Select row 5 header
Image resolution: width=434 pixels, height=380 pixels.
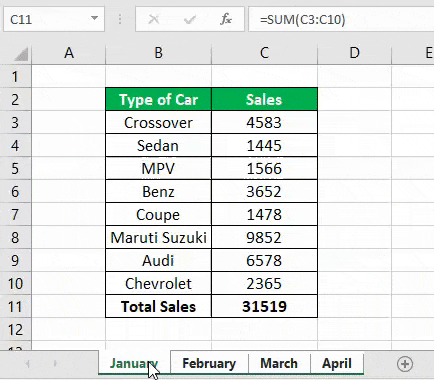click(x=15, y=168)
